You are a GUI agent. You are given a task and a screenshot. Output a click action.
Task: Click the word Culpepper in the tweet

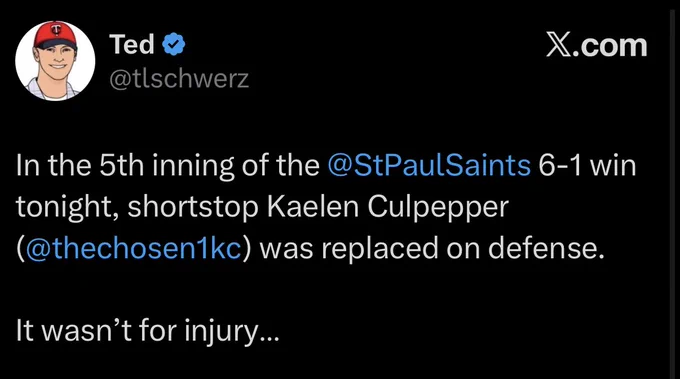tap(438, 209)
